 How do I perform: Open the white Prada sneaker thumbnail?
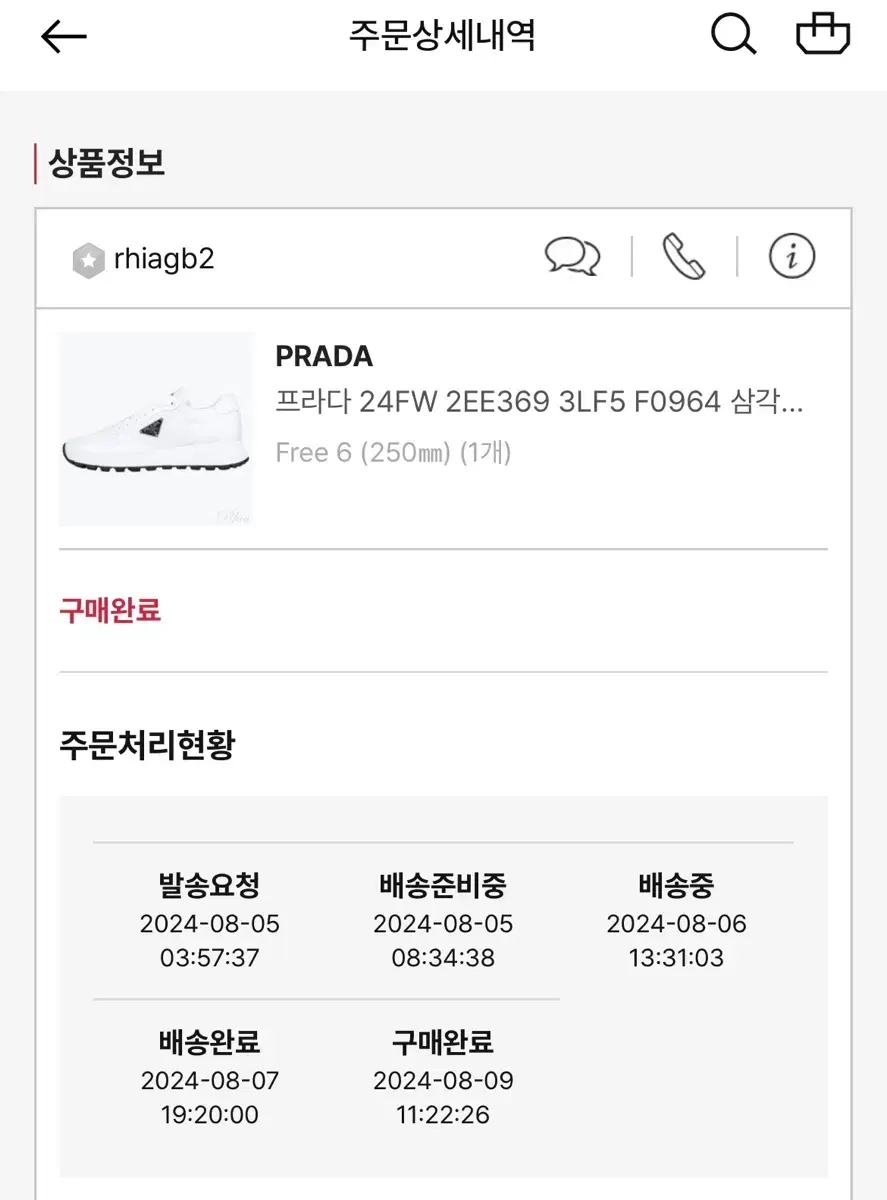coord(156,429)
